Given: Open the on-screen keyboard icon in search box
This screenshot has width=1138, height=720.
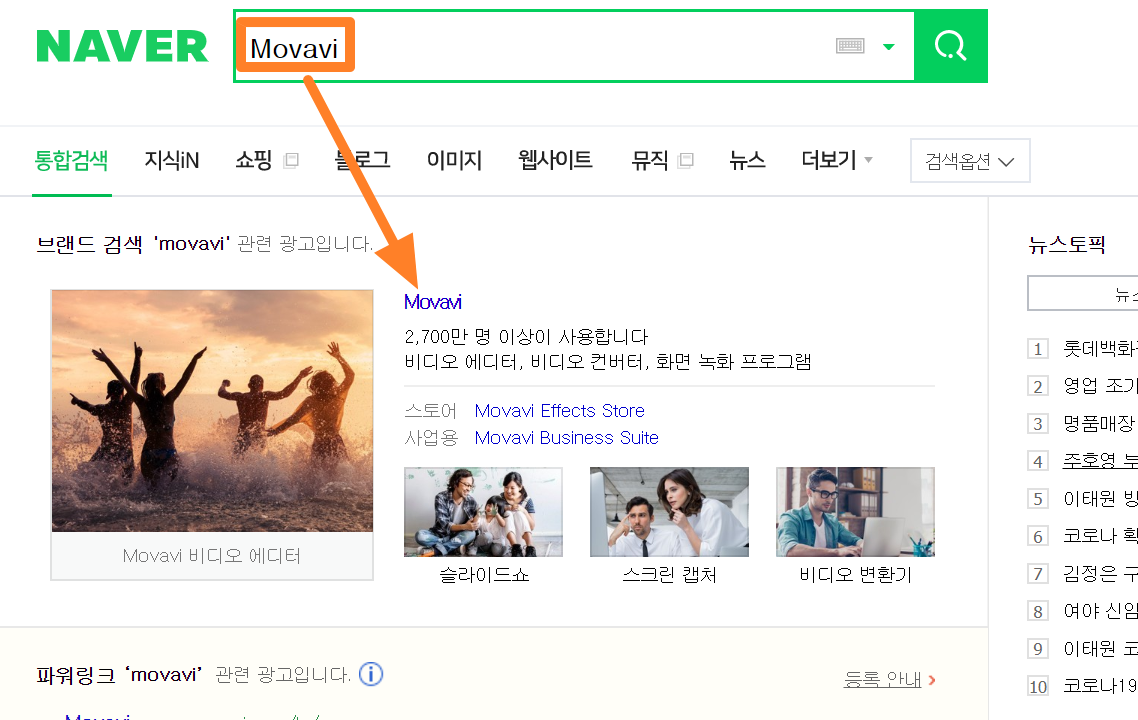Looking at the screenshot, I should [x=850, y=46].
